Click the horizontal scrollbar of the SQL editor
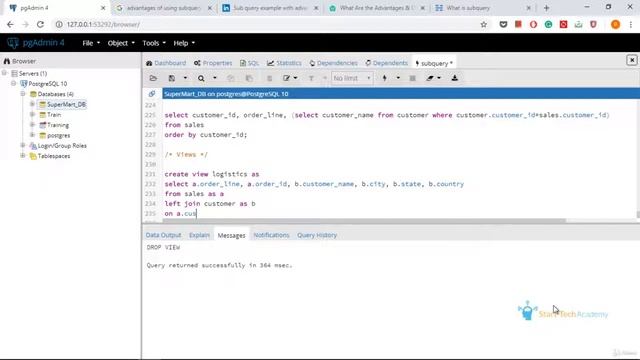Image resolution: width=640 pixels, height=360 pixels. pos(364,221)
